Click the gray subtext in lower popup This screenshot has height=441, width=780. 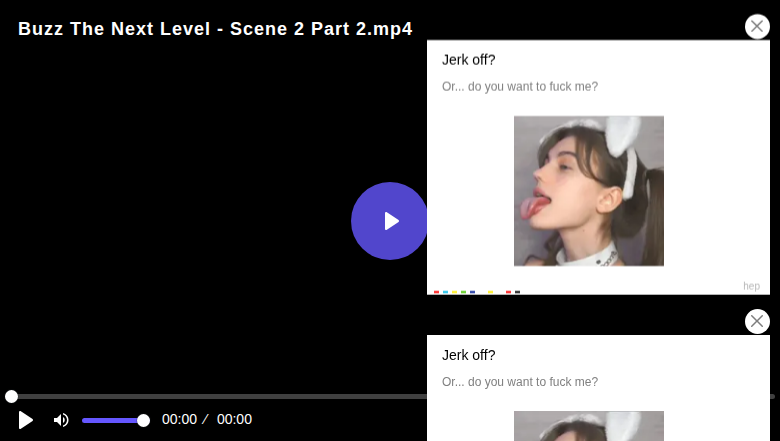tap(520, 382)
